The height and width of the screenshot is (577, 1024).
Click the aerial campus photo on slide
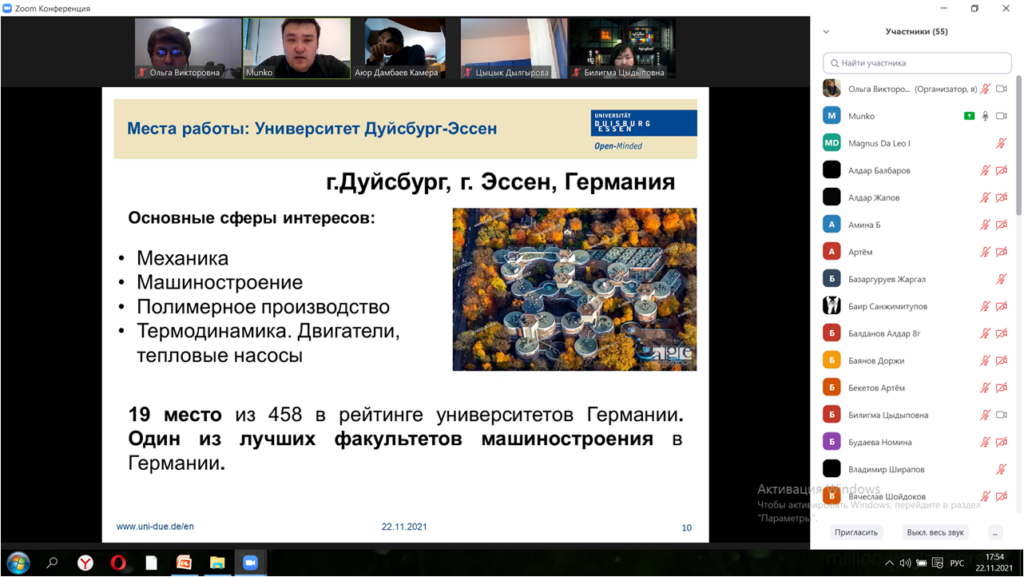coord(575,289)
